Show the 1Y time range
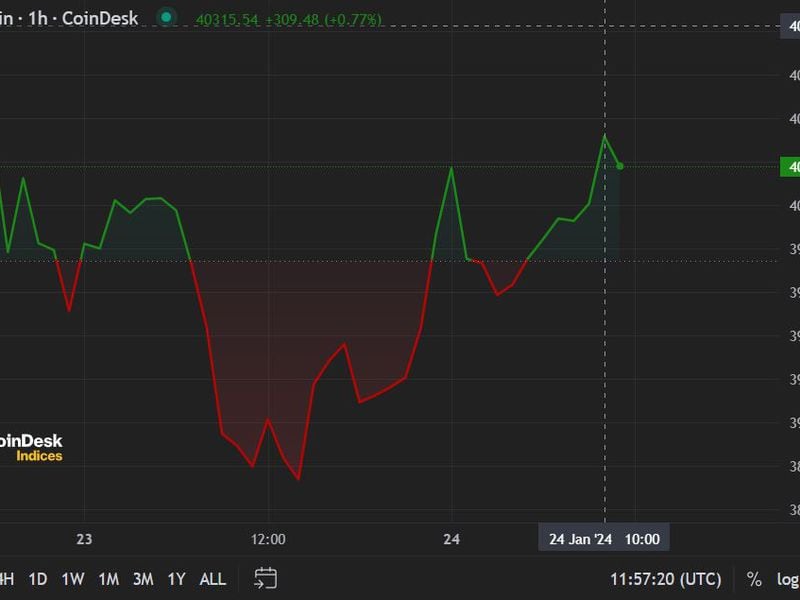Screen dimensions: 800x600 click(176, 579)
